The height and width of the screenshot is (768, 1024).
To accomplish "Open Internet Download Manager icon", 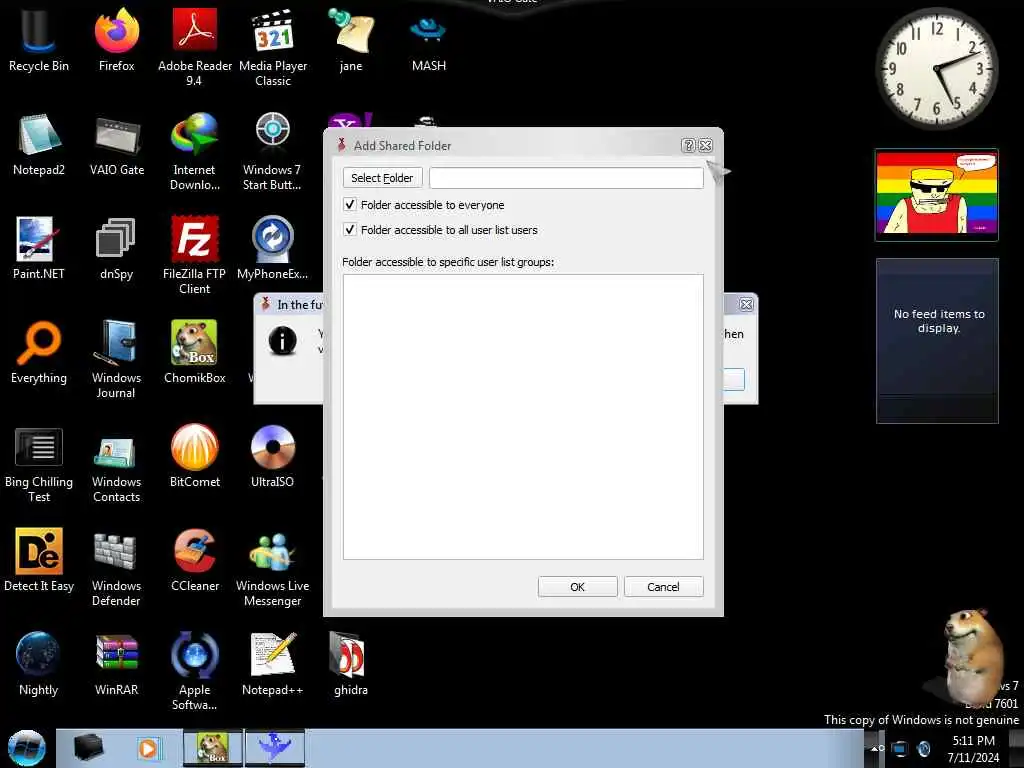I will pyautogui.click(x=194, y=152).
